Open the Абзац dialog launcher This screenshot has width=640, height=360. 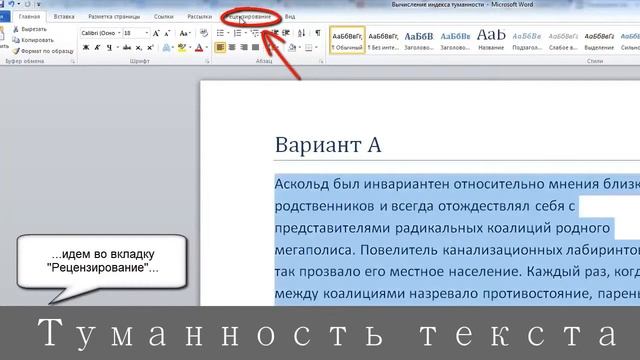click(x=322, y=61)
